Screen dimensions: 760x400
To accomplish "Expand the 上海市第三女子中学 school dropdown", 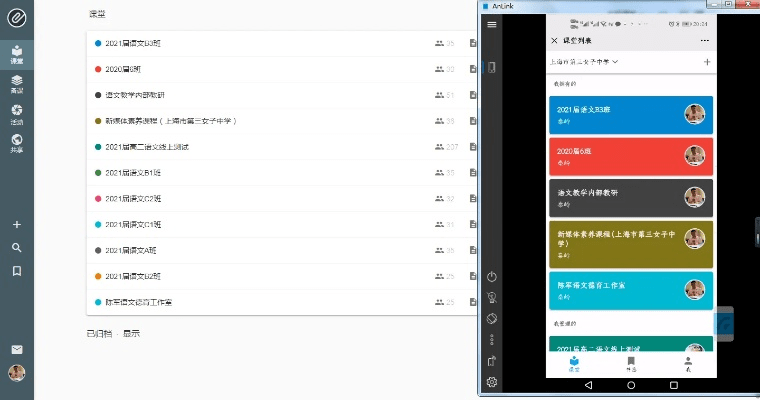I will point(584,62).
